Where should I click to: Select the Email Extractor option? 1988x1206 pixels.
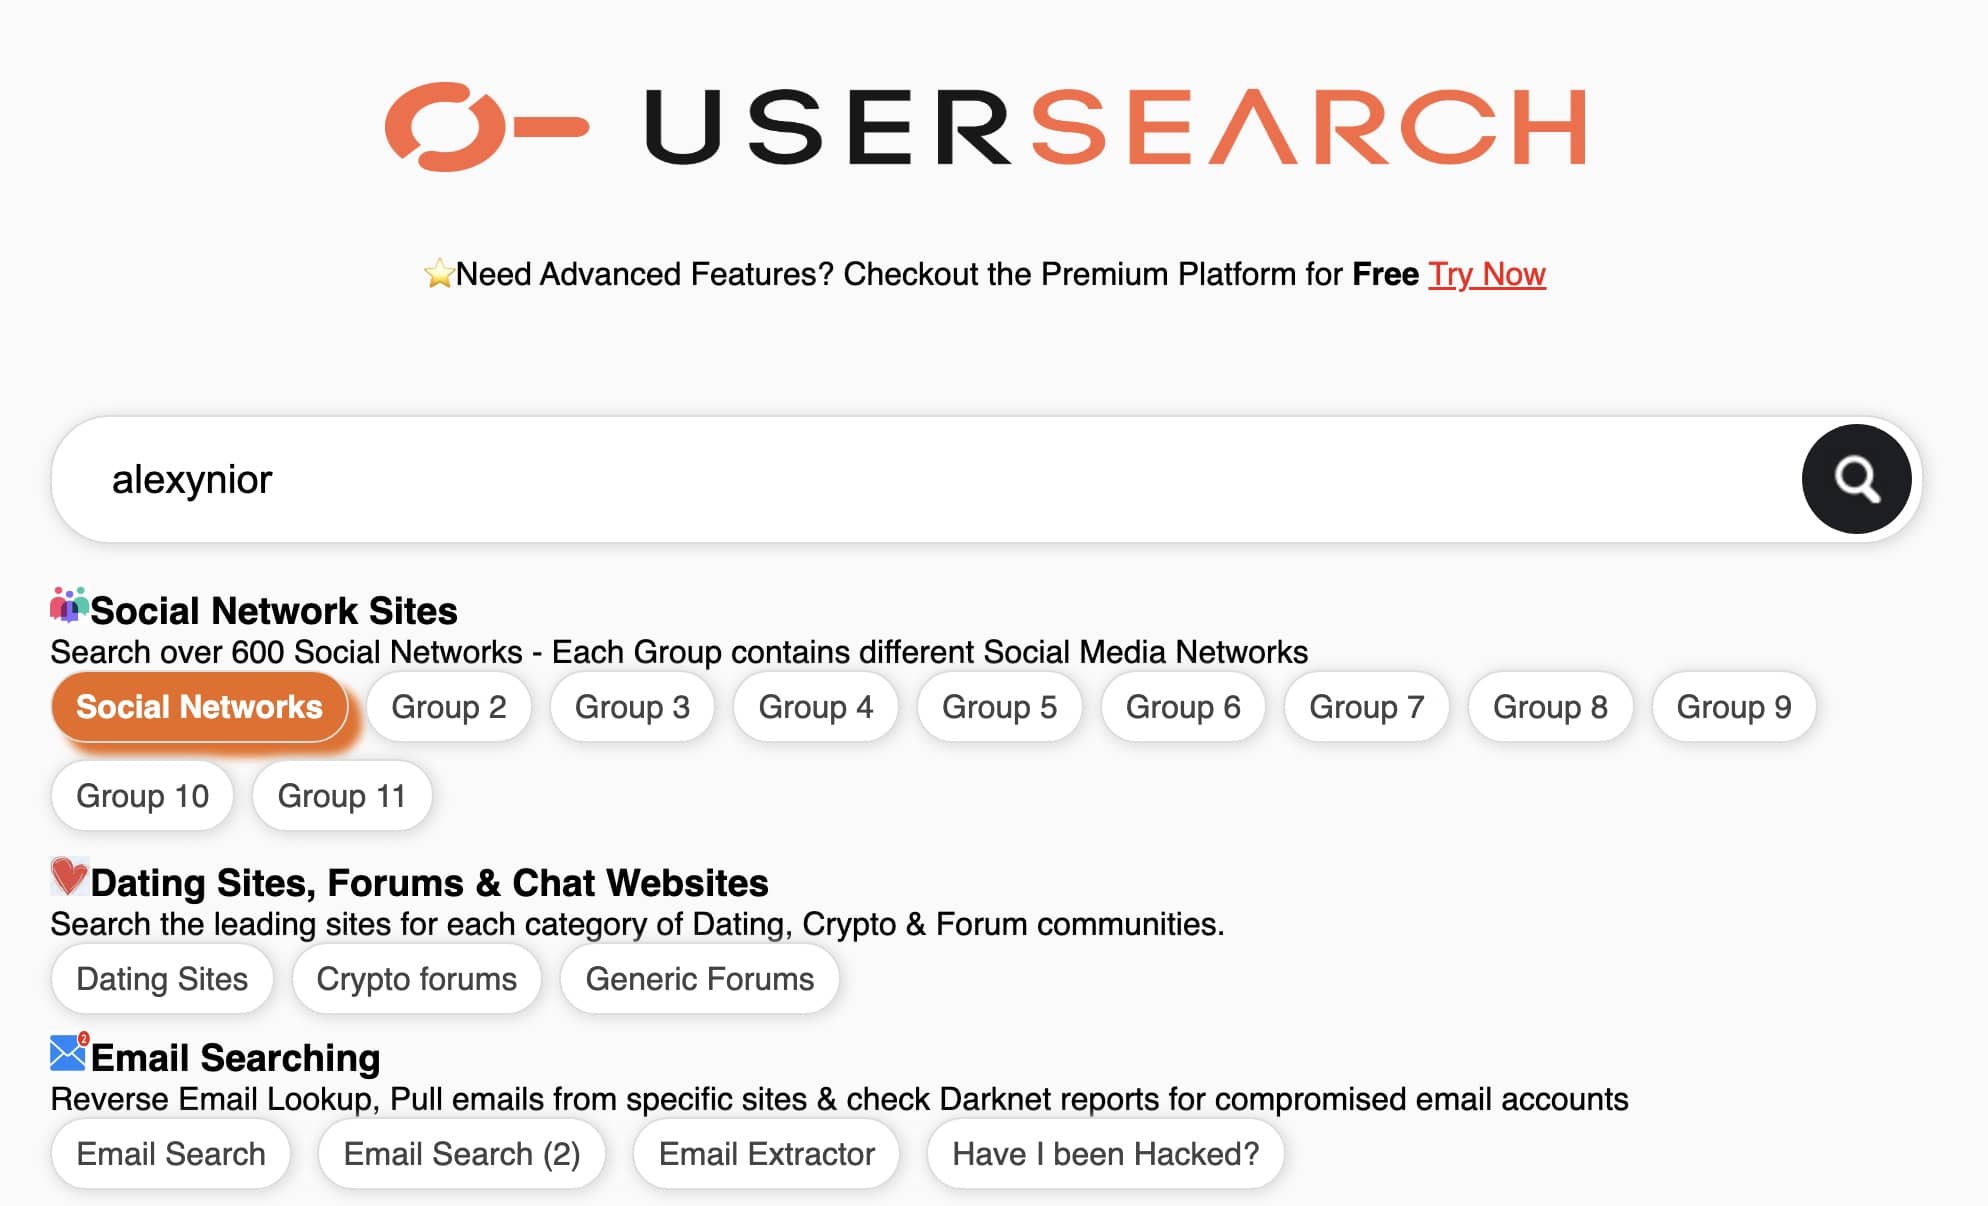point(766,1154)
